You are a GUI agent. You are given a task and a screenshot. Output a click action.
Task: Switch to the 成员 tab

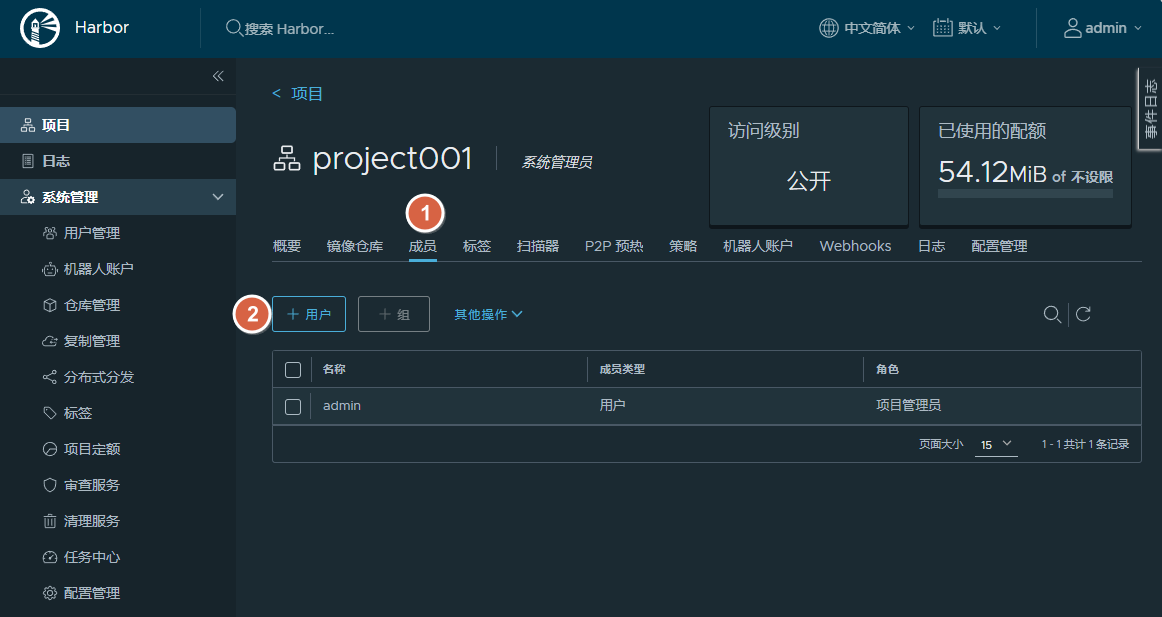tap(422, 246)
